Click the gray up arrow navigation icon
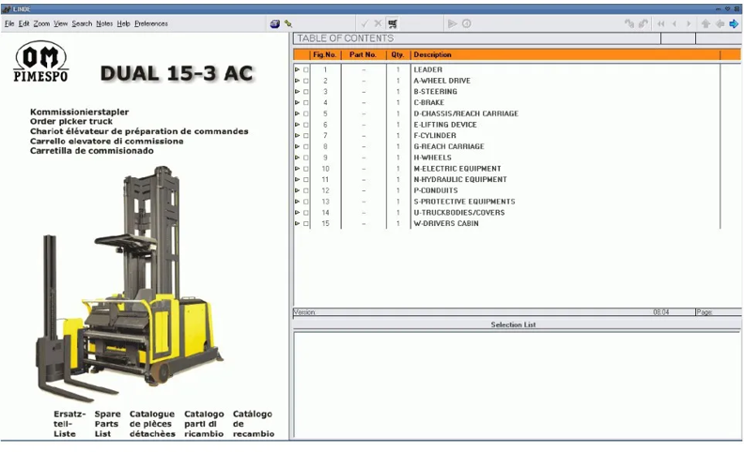This screenshot has height=452, width=744. [x=706, y=24]
